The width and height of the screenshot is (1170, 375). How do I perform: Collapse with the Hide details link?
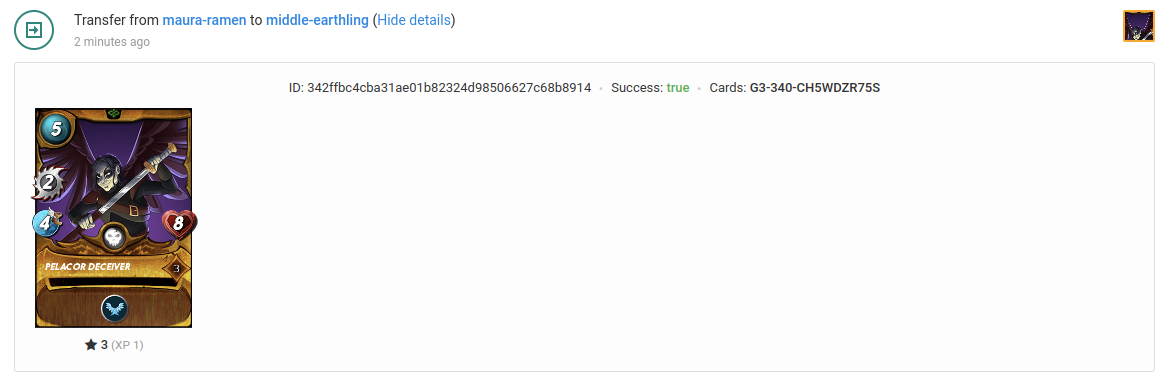click(x=414, y=20)
